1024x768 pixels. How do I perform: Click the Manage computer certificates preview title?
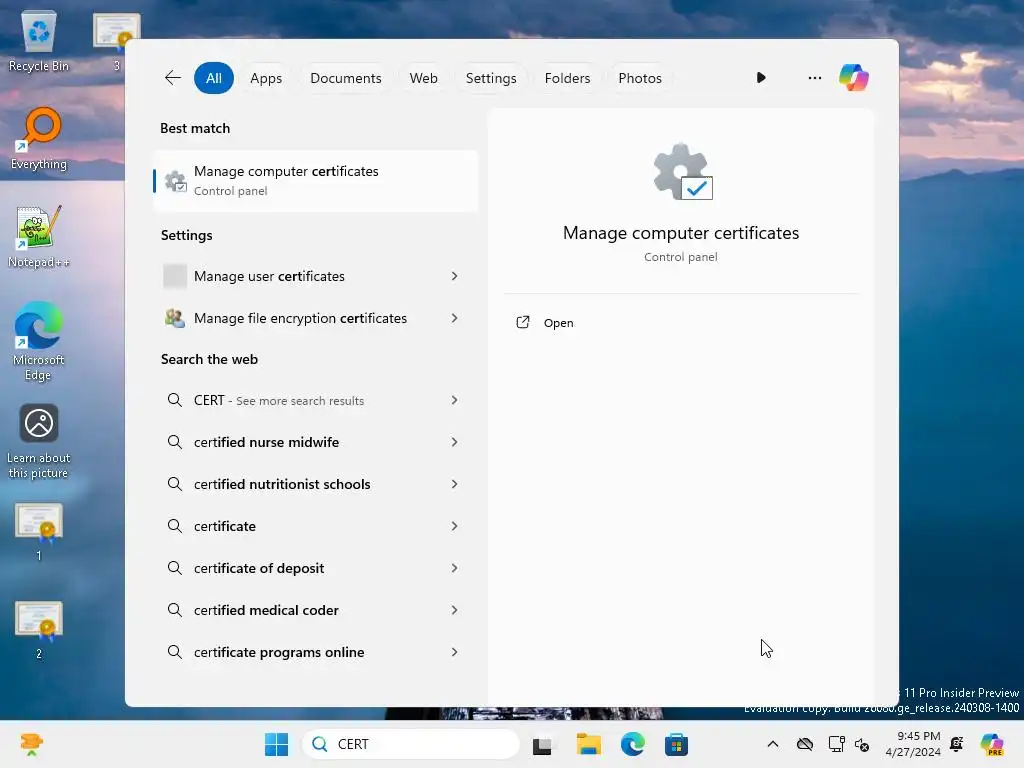(681, 233)
